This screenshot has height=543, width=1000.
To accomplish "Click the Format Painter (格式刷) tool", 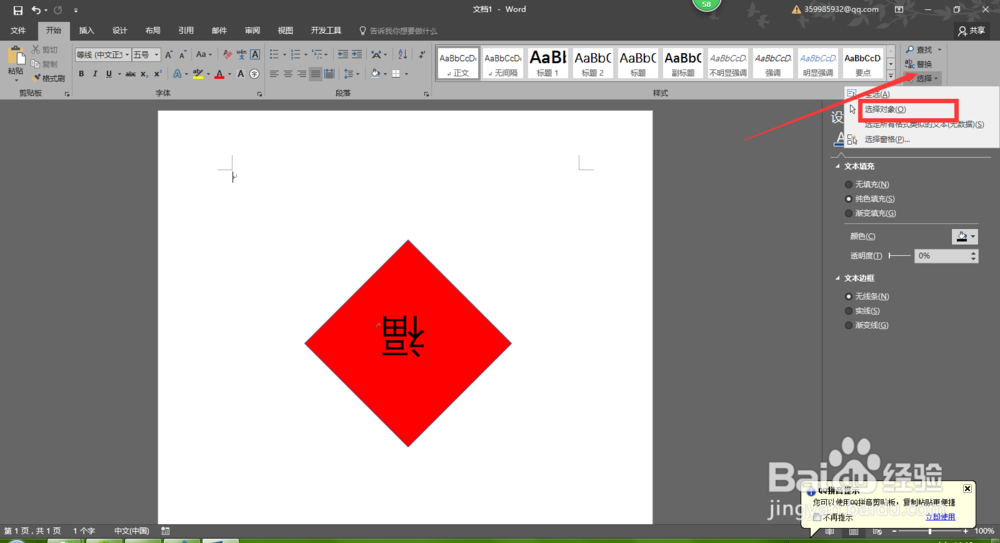I will pyautogui.click(x=48, y=78).
